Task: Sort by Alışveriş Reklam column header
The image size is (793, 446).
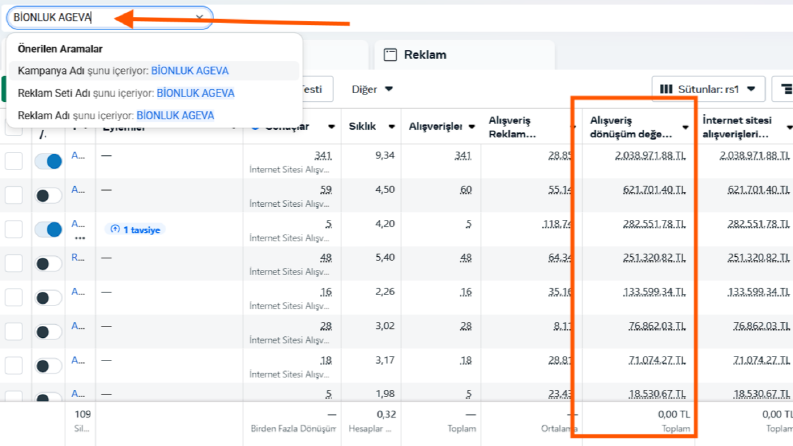Action: [x=512, y=127]
